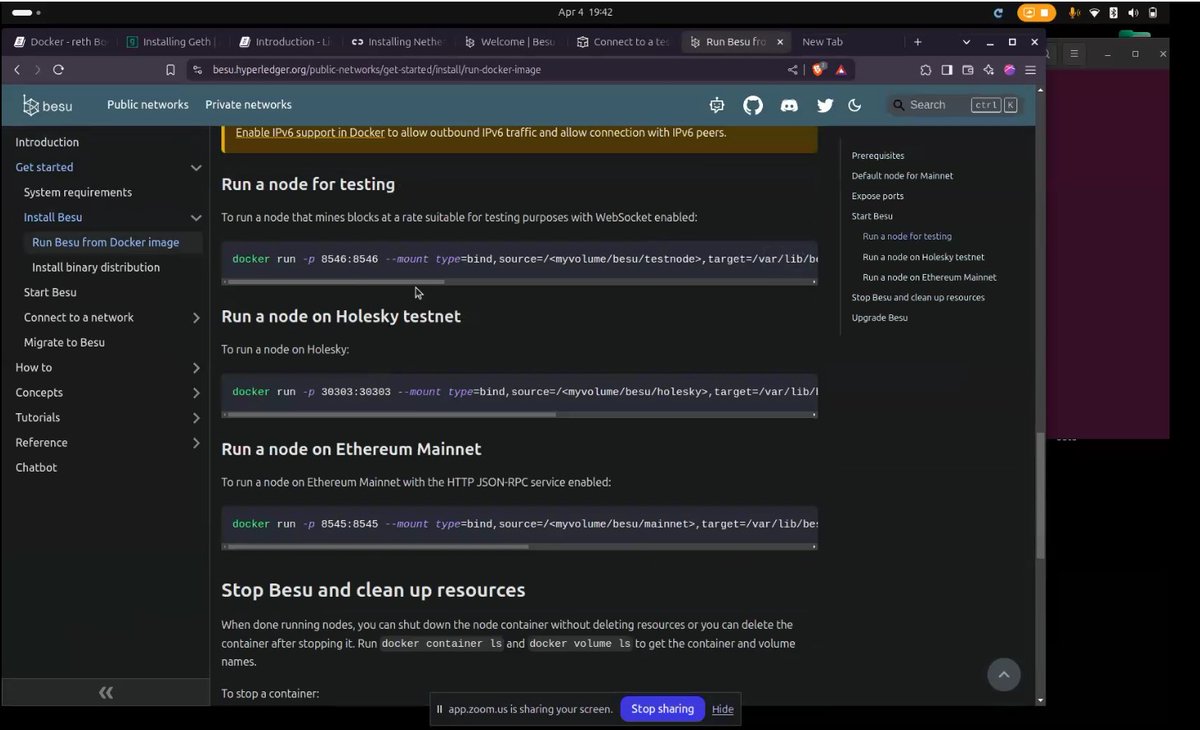Image resolution: width=1200 pixels, height=730 pixels.
Task: Open the Besu GitHub repository icon
Action: pos(753,105)
